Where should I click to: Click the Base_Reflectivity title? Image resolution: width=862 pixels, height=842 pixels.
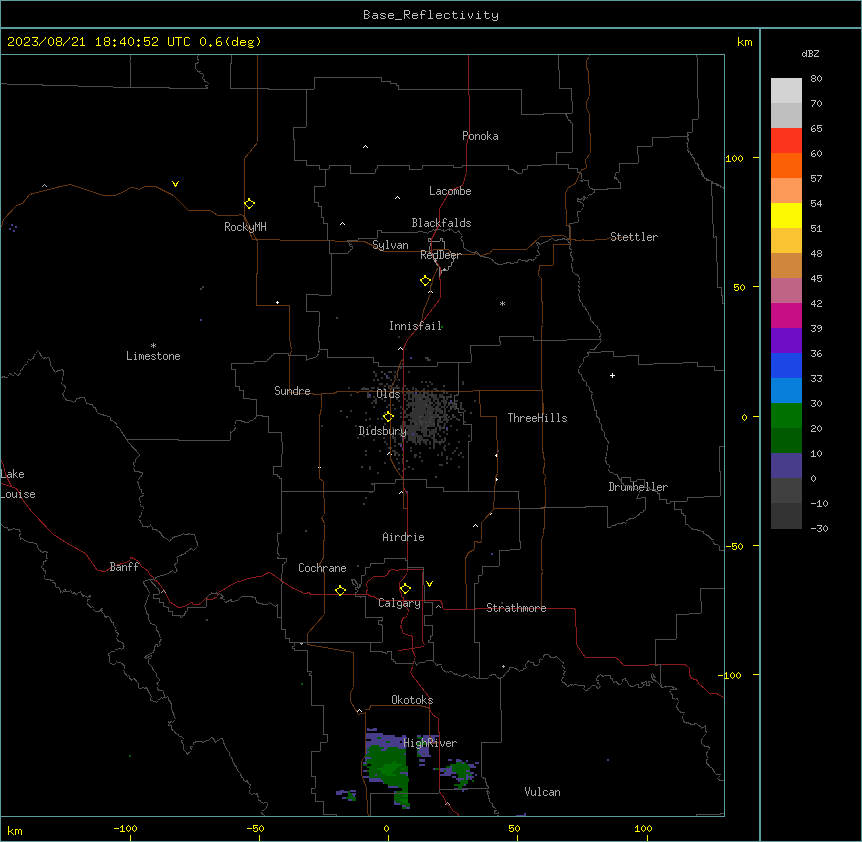pyautogui.click(x=431, y=15)
